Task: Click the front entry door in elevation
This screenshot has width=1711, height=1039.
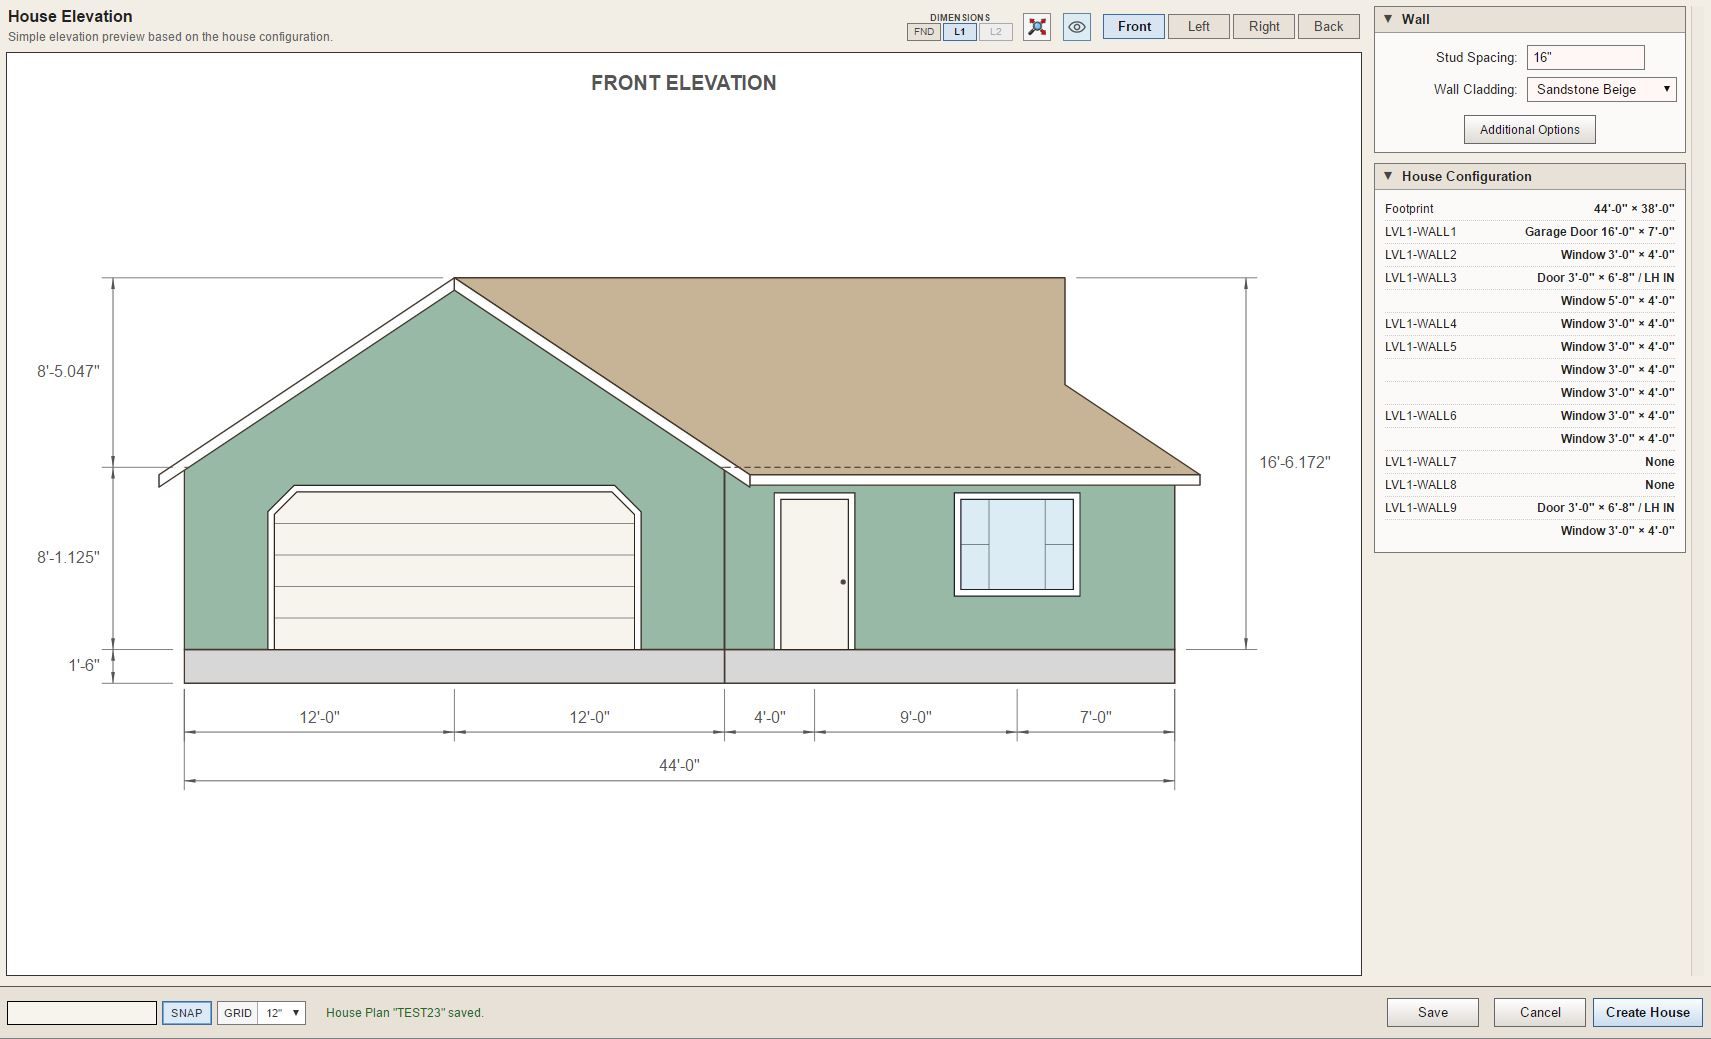Action: click(x=814, y=572)
